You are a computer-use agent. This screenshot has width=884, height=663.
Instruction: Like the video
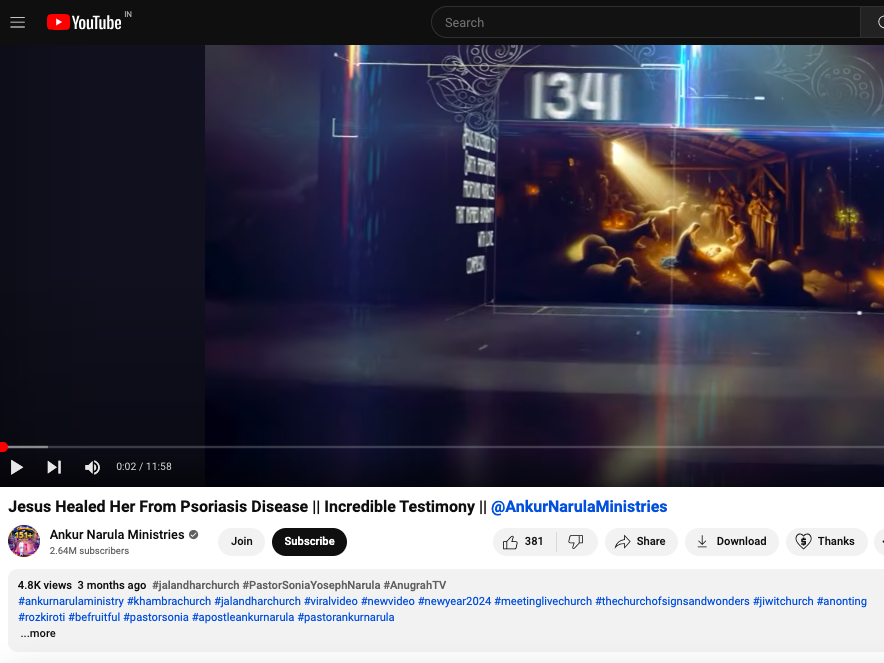(524, 541)
